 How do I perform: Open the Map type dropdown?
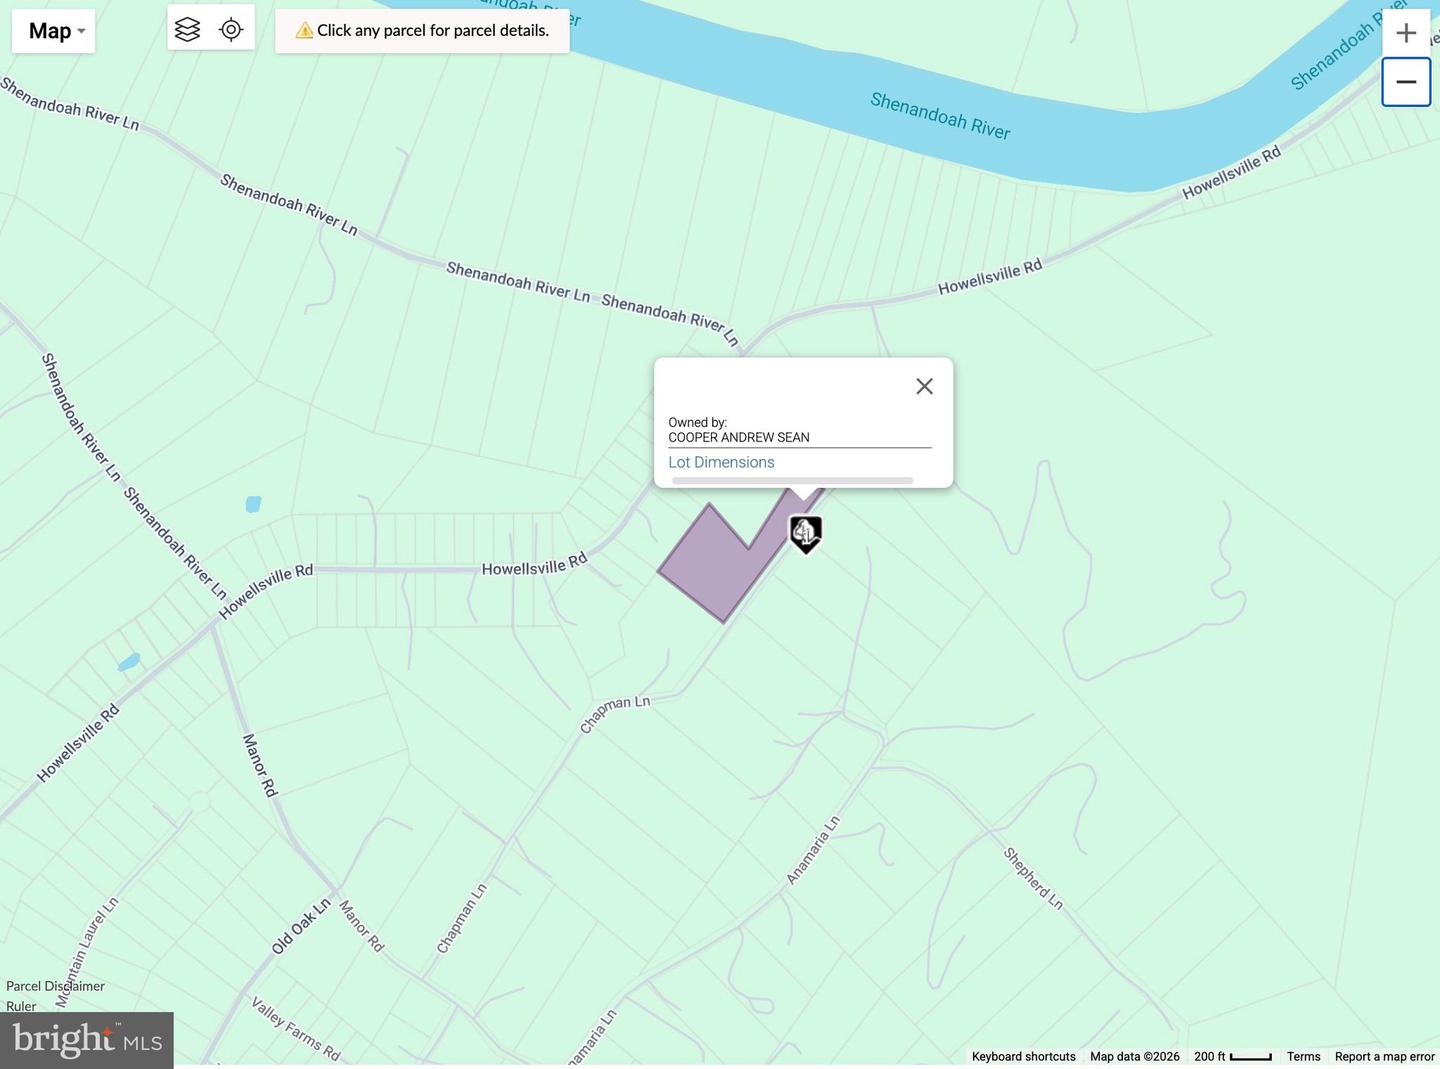click(53, 30)
